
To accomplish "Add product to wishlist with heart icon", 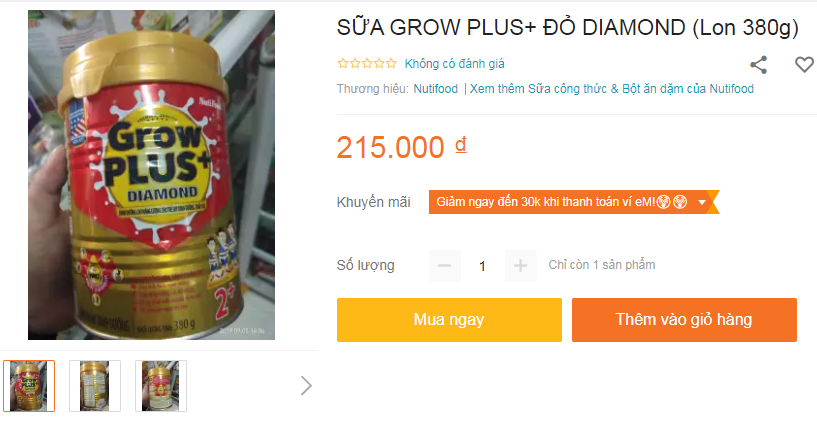I will (x=804, y=65).
